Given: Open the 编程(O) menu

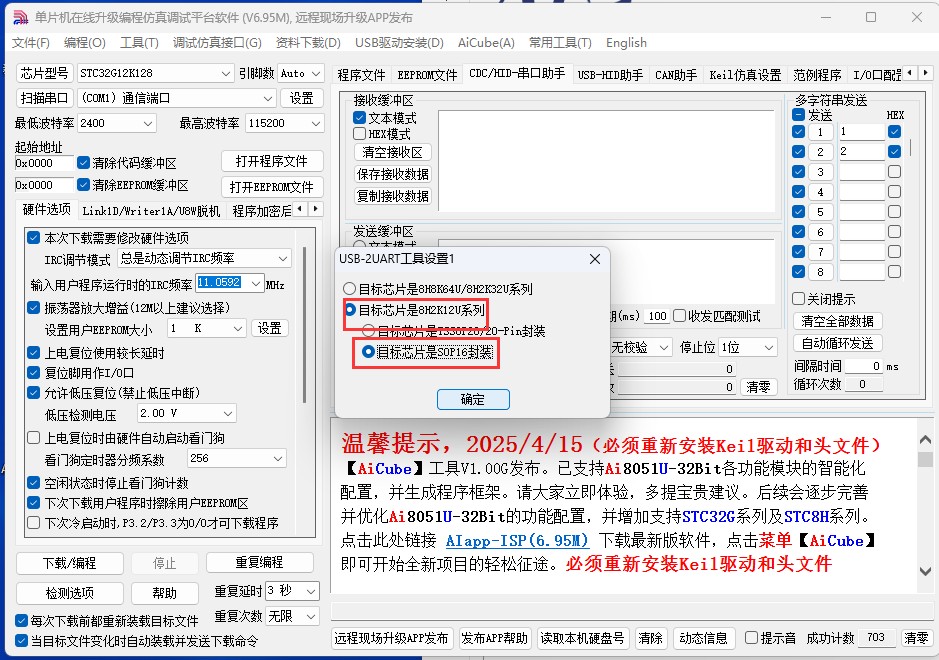Looking at the screenshot, I should [84, 43].
